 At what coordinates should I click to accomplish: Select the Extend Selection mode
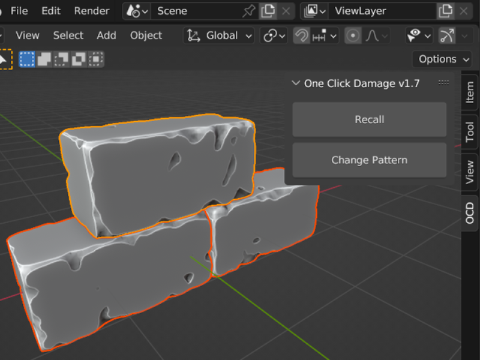click(44, 59)
